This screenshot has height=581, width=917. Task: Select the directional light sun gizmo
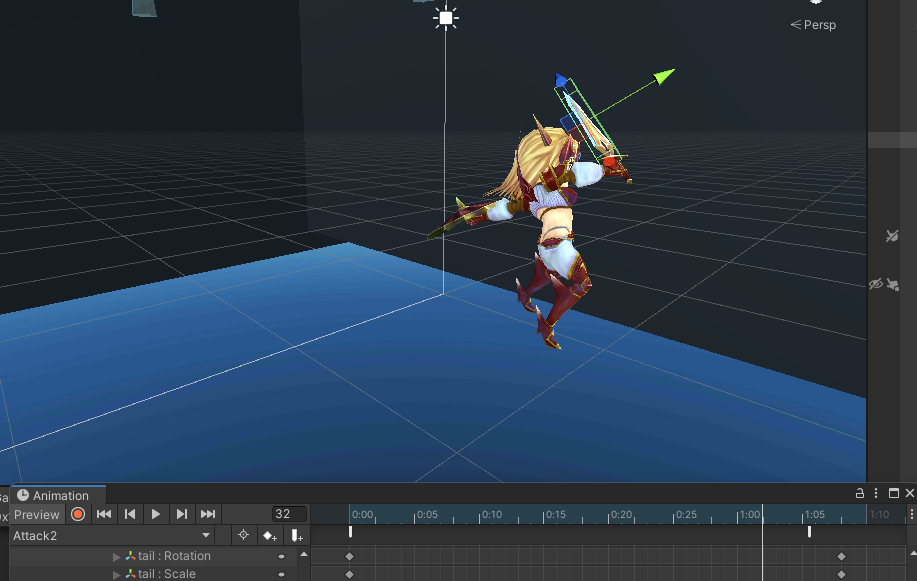446,18
